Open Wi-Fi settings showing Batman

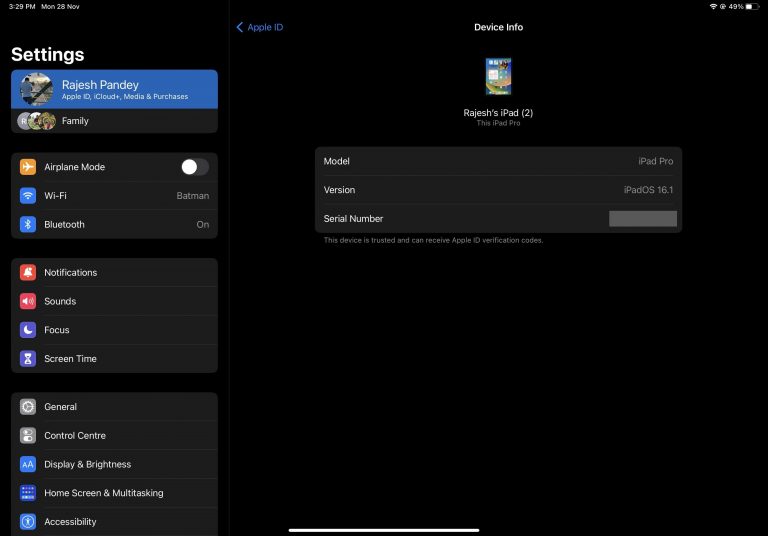(x=115, y=195)
